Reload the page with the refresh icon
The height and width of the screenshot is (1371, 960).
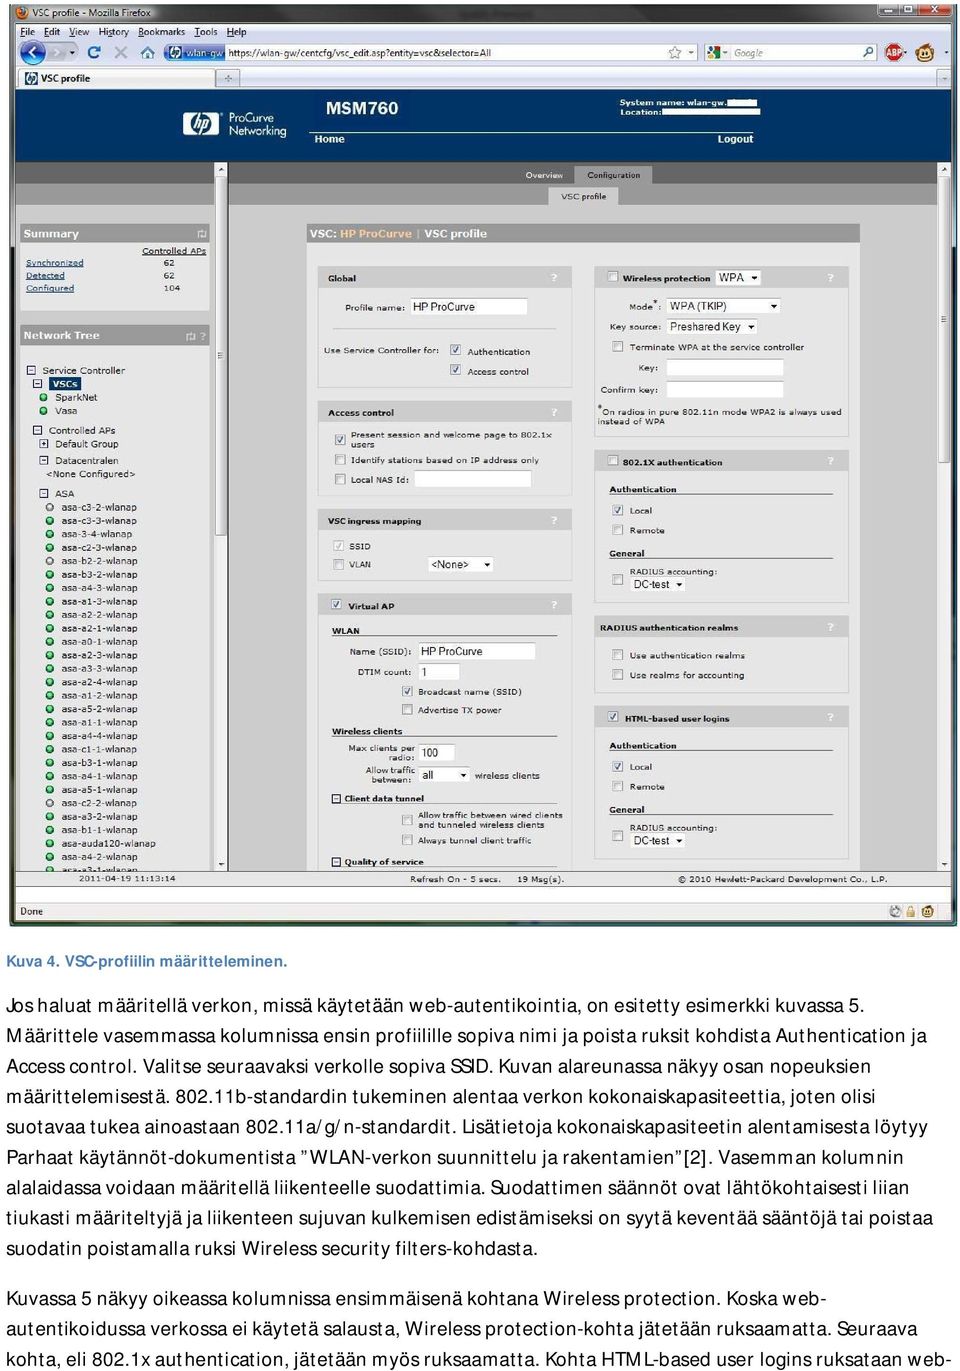tap(94, 53)
